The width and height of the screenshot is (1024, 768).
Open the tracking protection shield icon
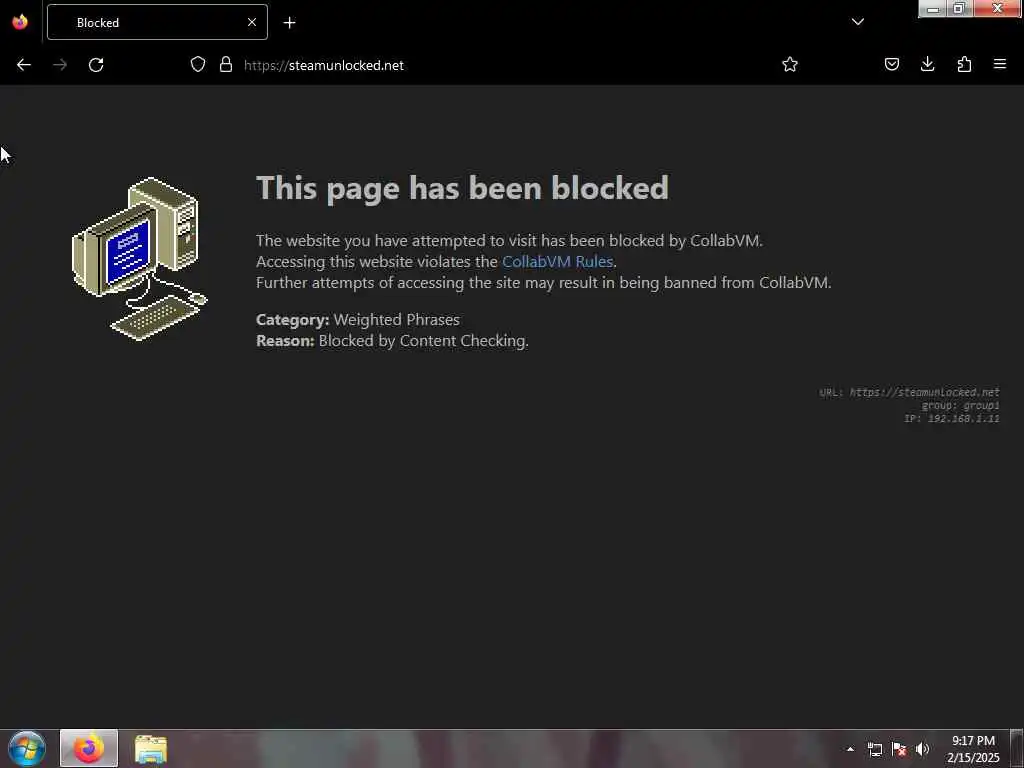click(198, 64)
